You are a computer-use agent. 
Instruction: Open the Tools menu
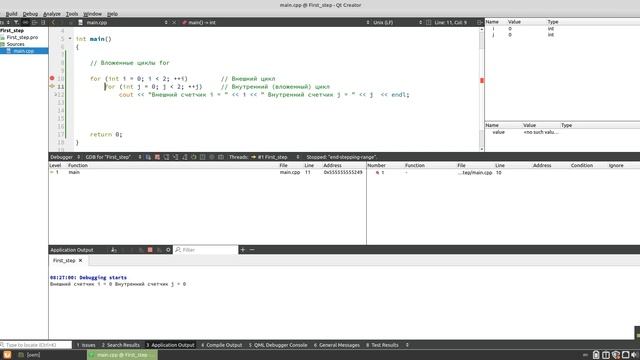tap(72, 14)
